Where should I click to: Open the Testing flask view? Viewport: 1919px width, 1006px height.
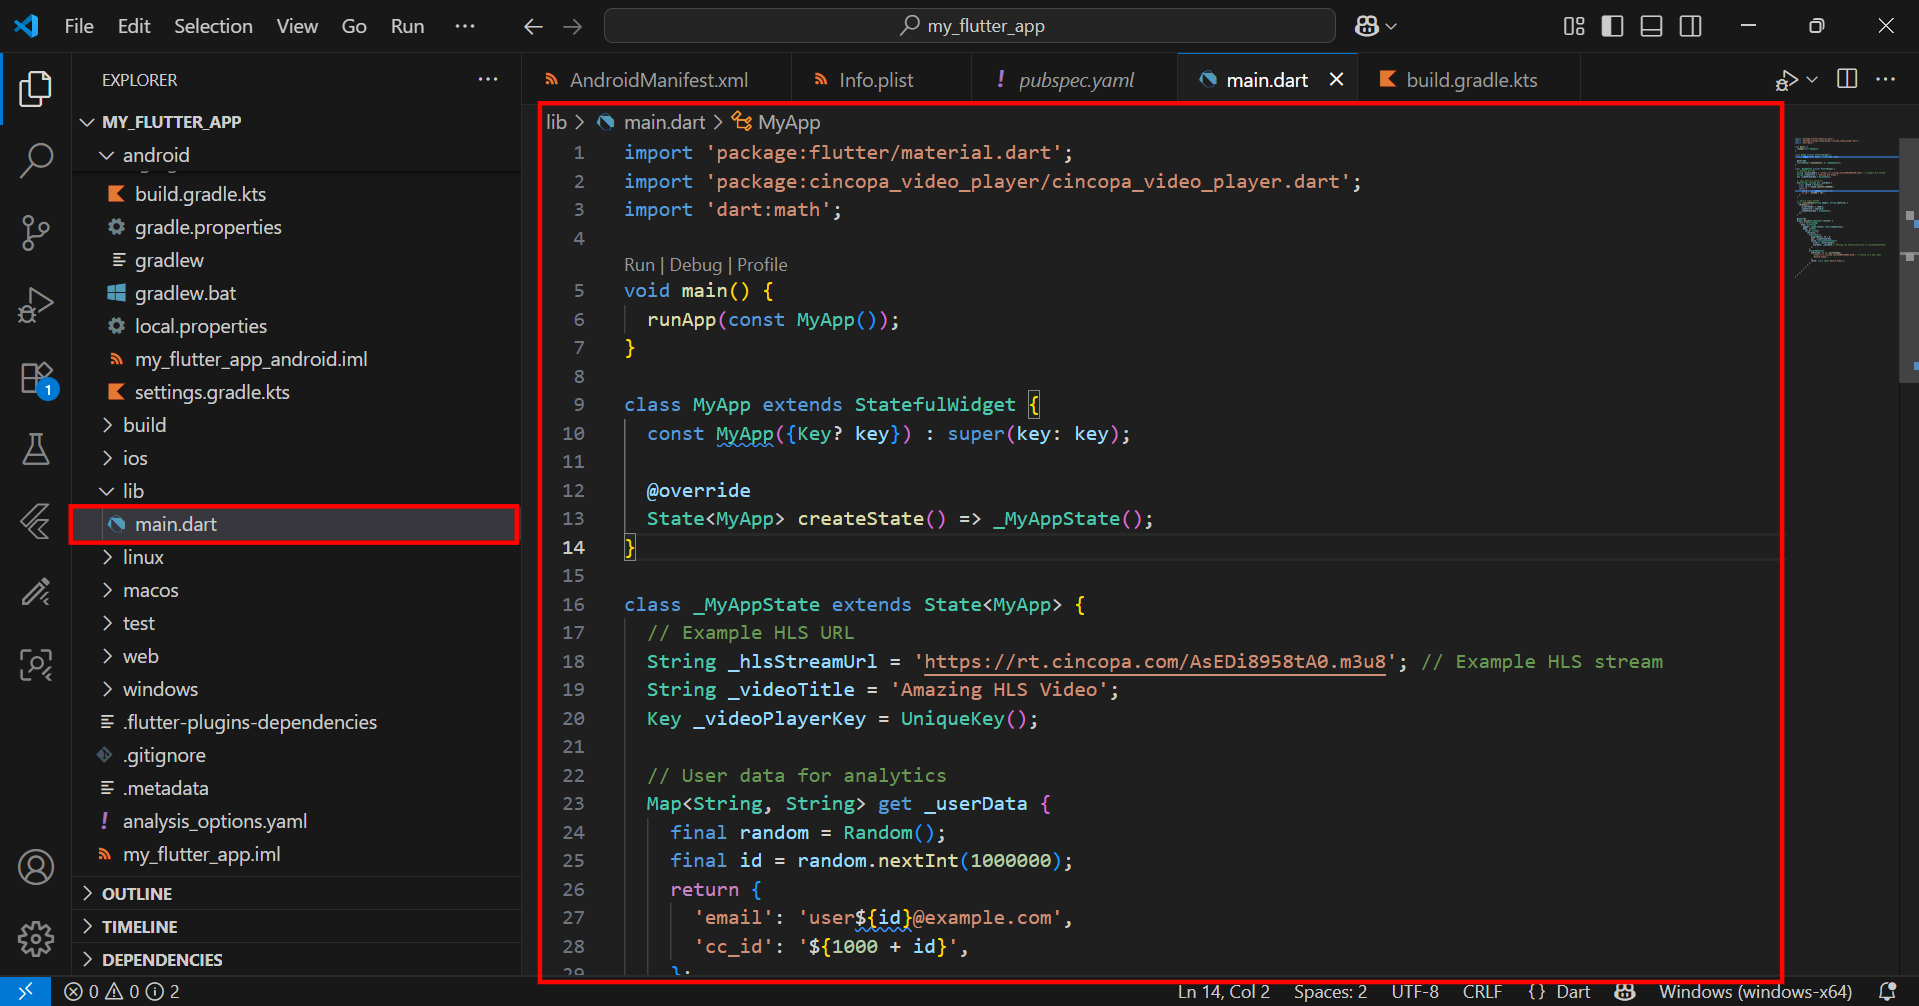point(36,449)
